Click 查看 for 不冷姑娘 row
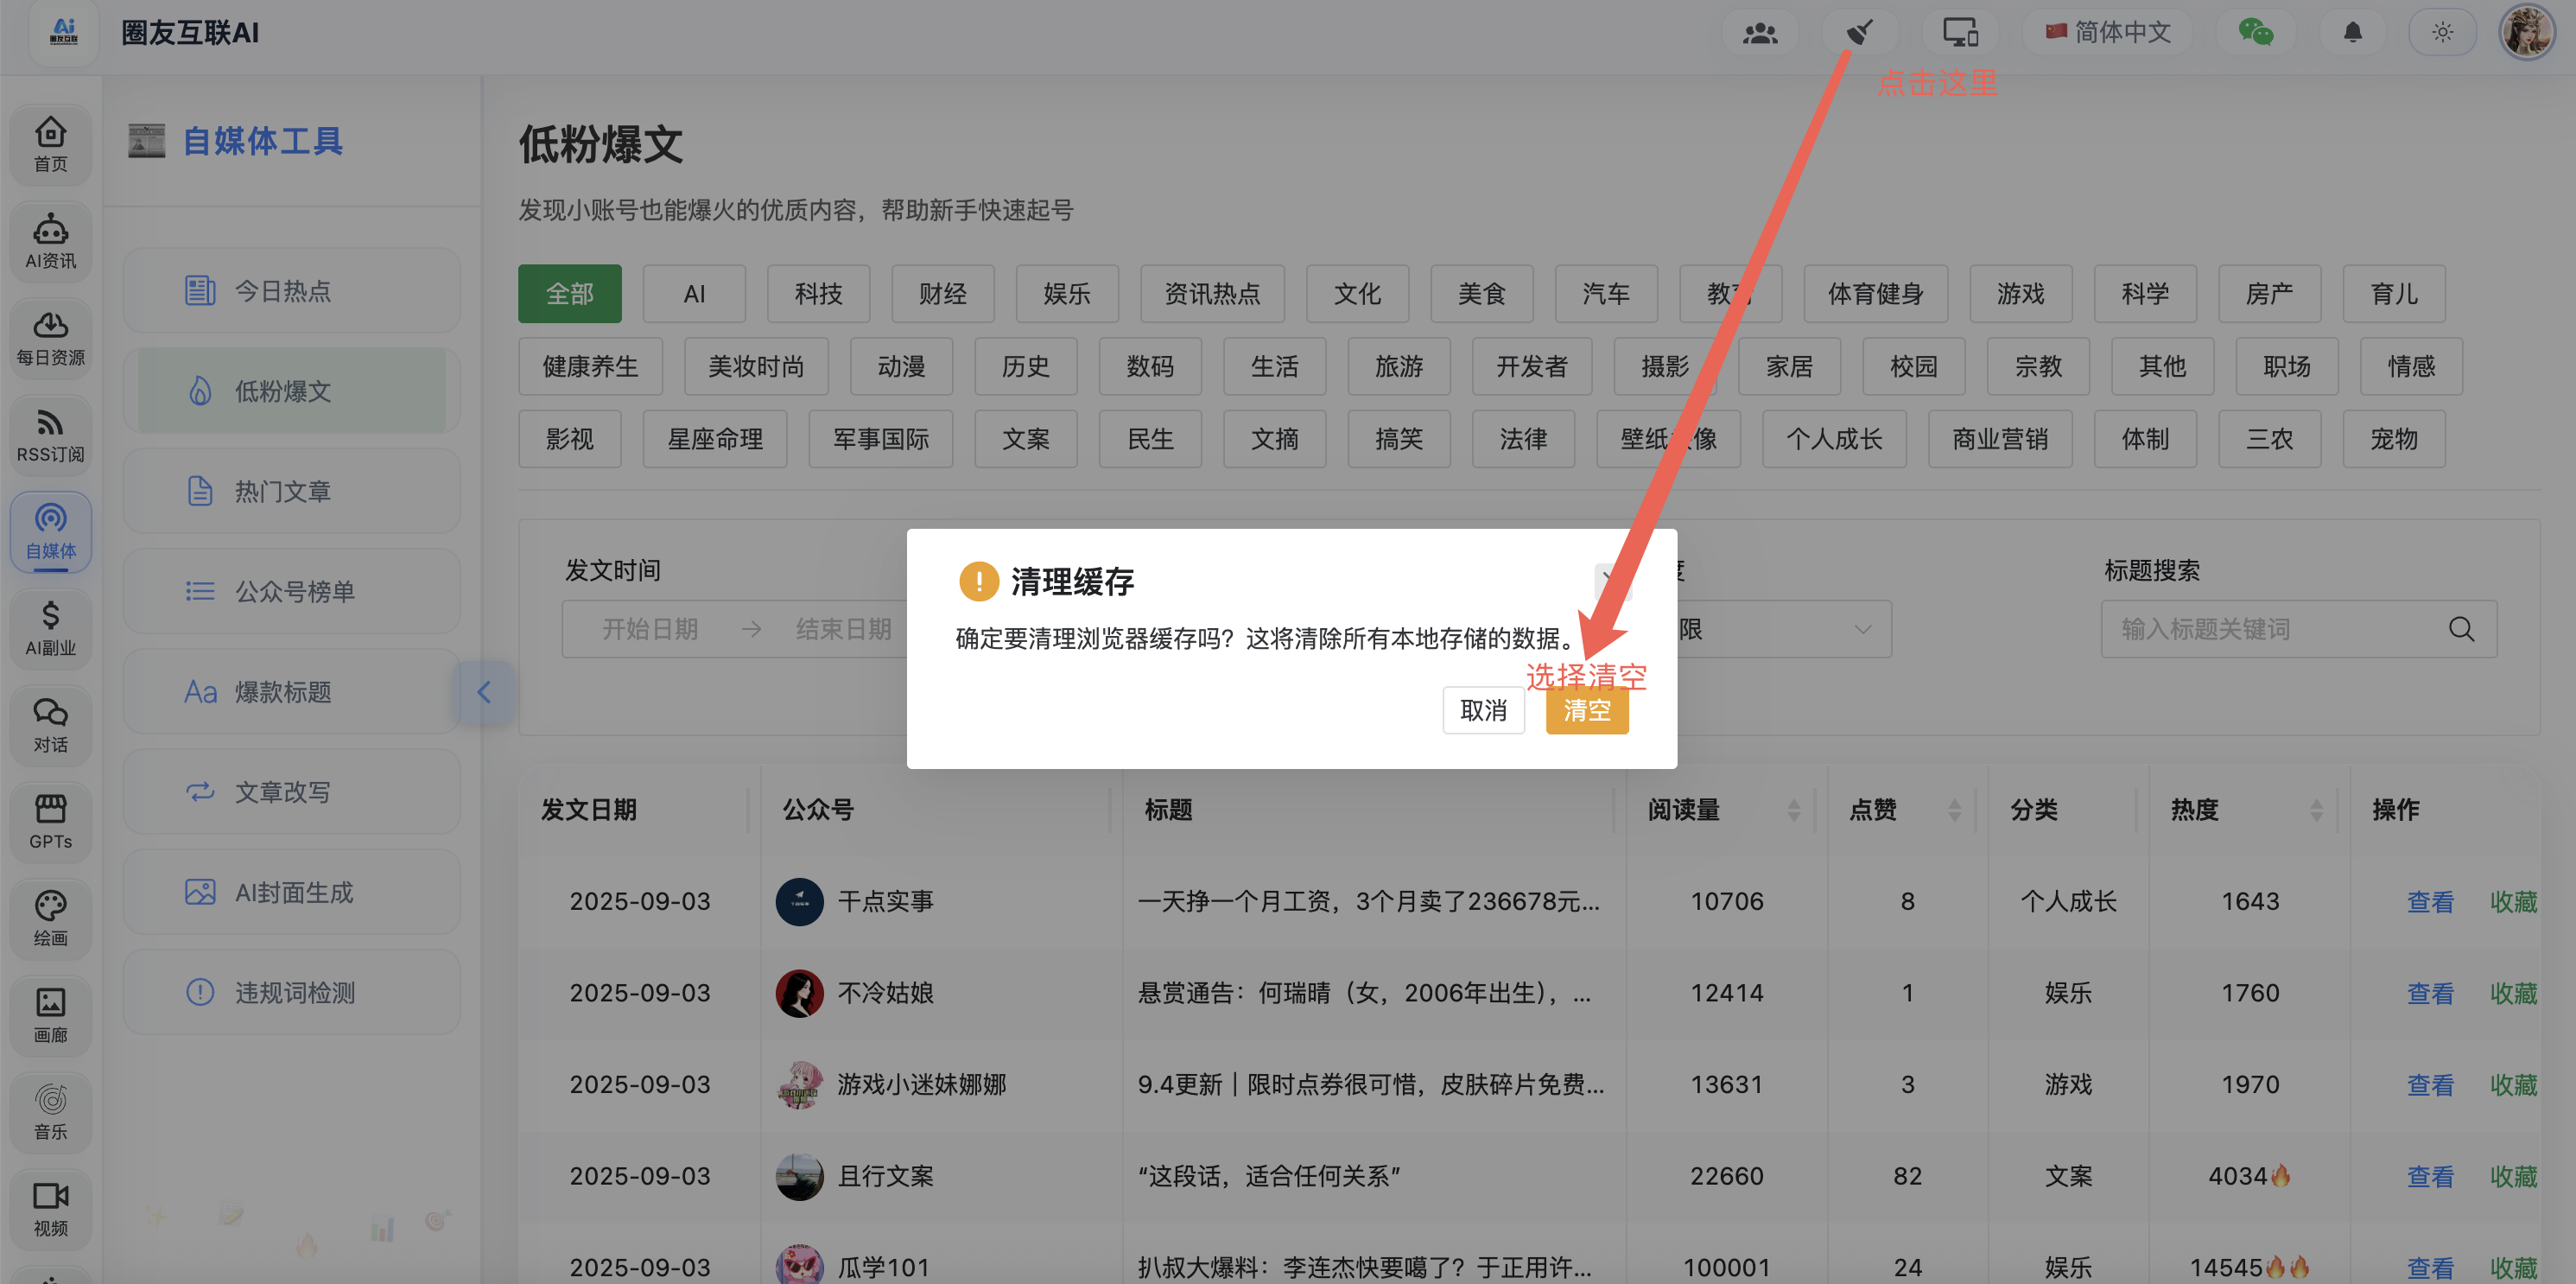The height and width of the screenshot is (1284, 2576). 2430,994
